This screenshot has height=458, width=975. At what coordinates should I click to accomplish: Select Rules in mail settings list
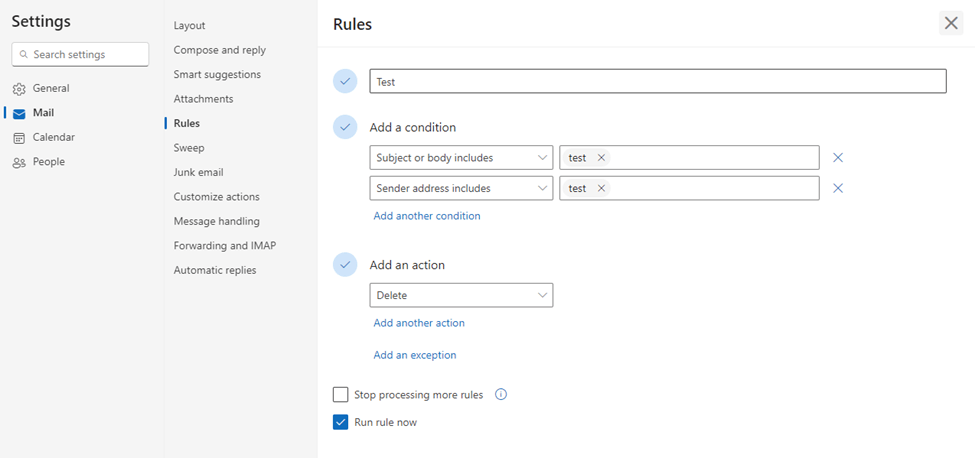(187, 123)
